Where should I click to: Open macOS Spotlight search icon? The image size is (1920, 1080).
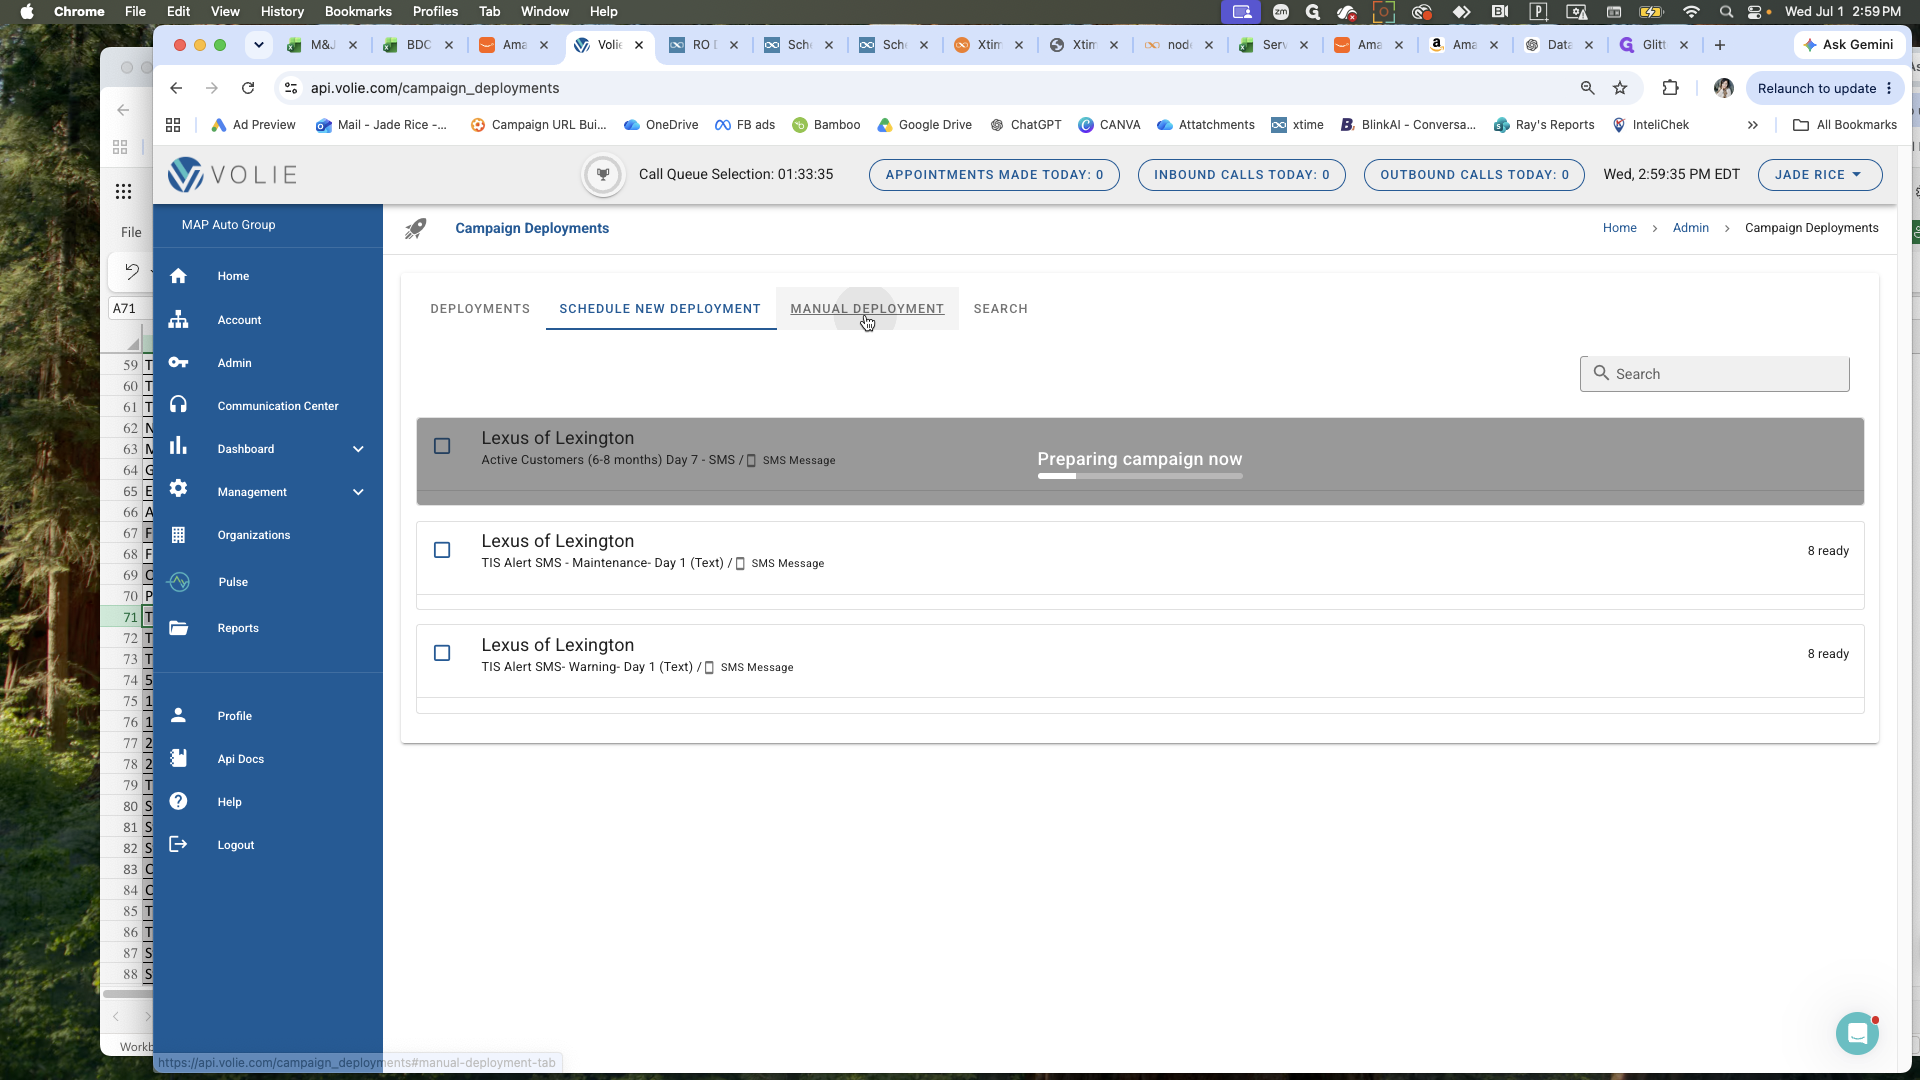1726,12
